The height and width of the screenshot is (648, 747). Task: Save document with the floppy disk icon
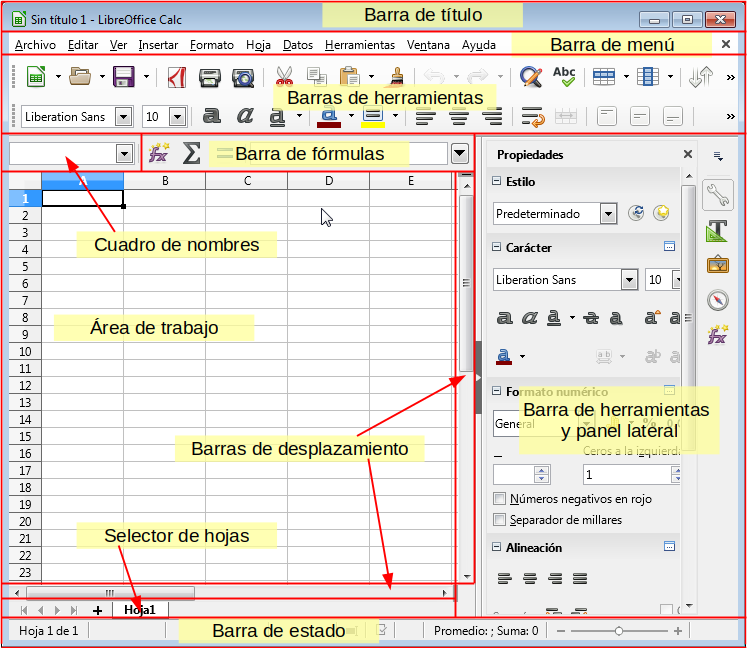[123, 77]
